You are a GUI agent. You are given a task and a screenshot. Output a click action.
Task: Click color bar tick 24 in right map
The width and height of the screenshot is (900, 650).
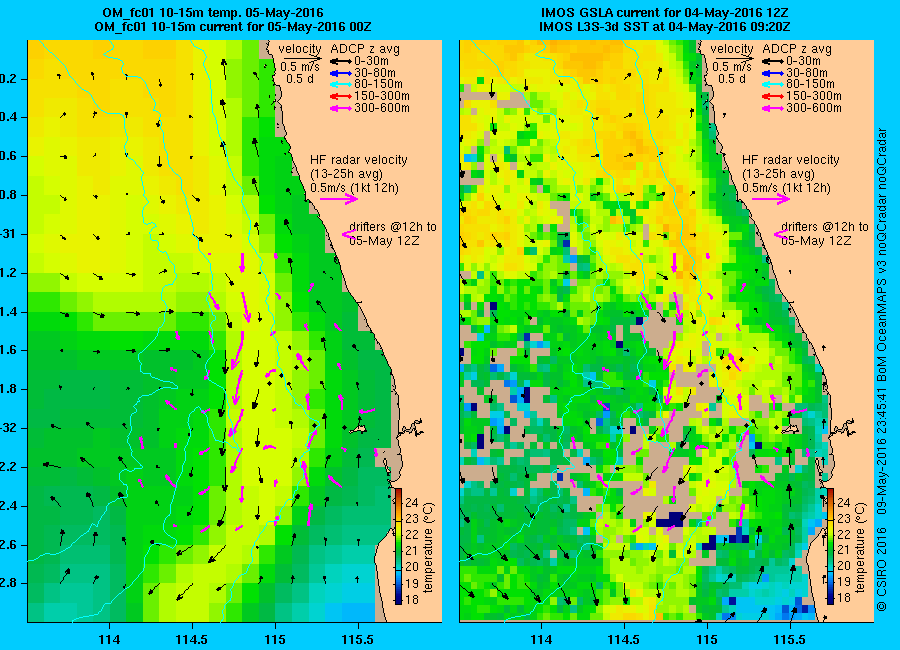[844, 503]
